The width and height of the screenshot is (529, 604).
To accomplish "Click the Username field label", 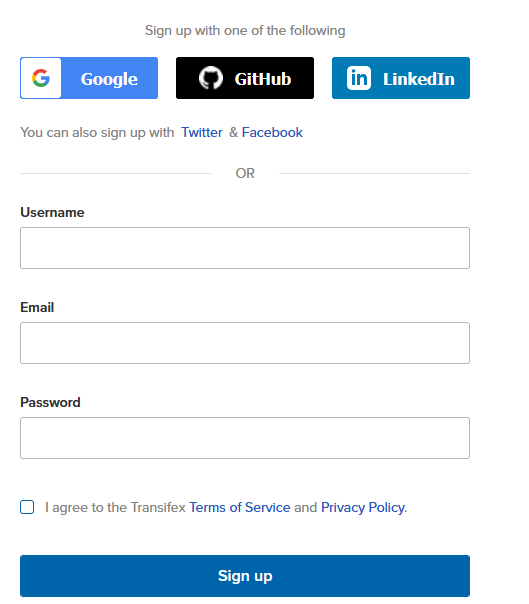I will point(52,212).
